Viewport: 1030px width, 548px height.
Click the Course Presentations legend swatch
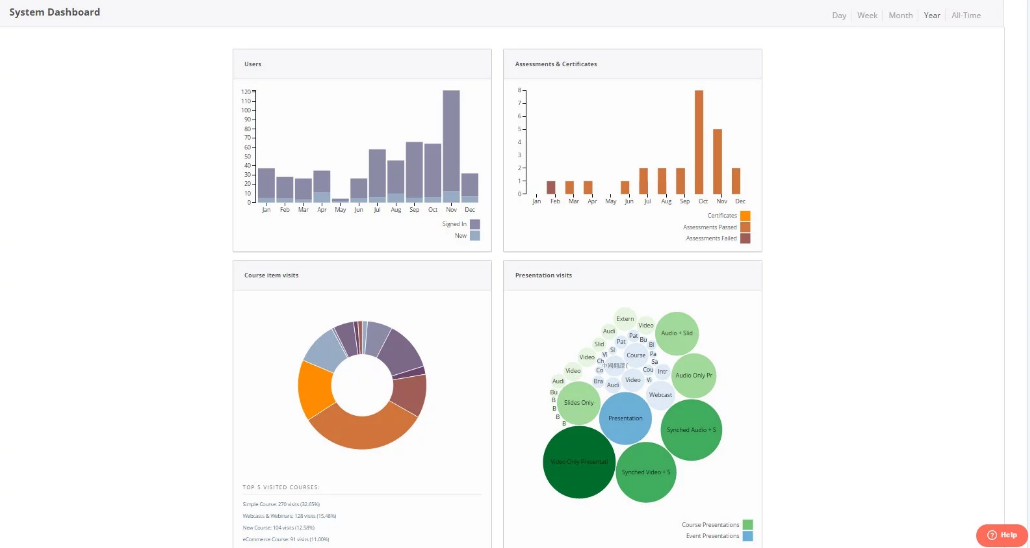pos(747,524)
